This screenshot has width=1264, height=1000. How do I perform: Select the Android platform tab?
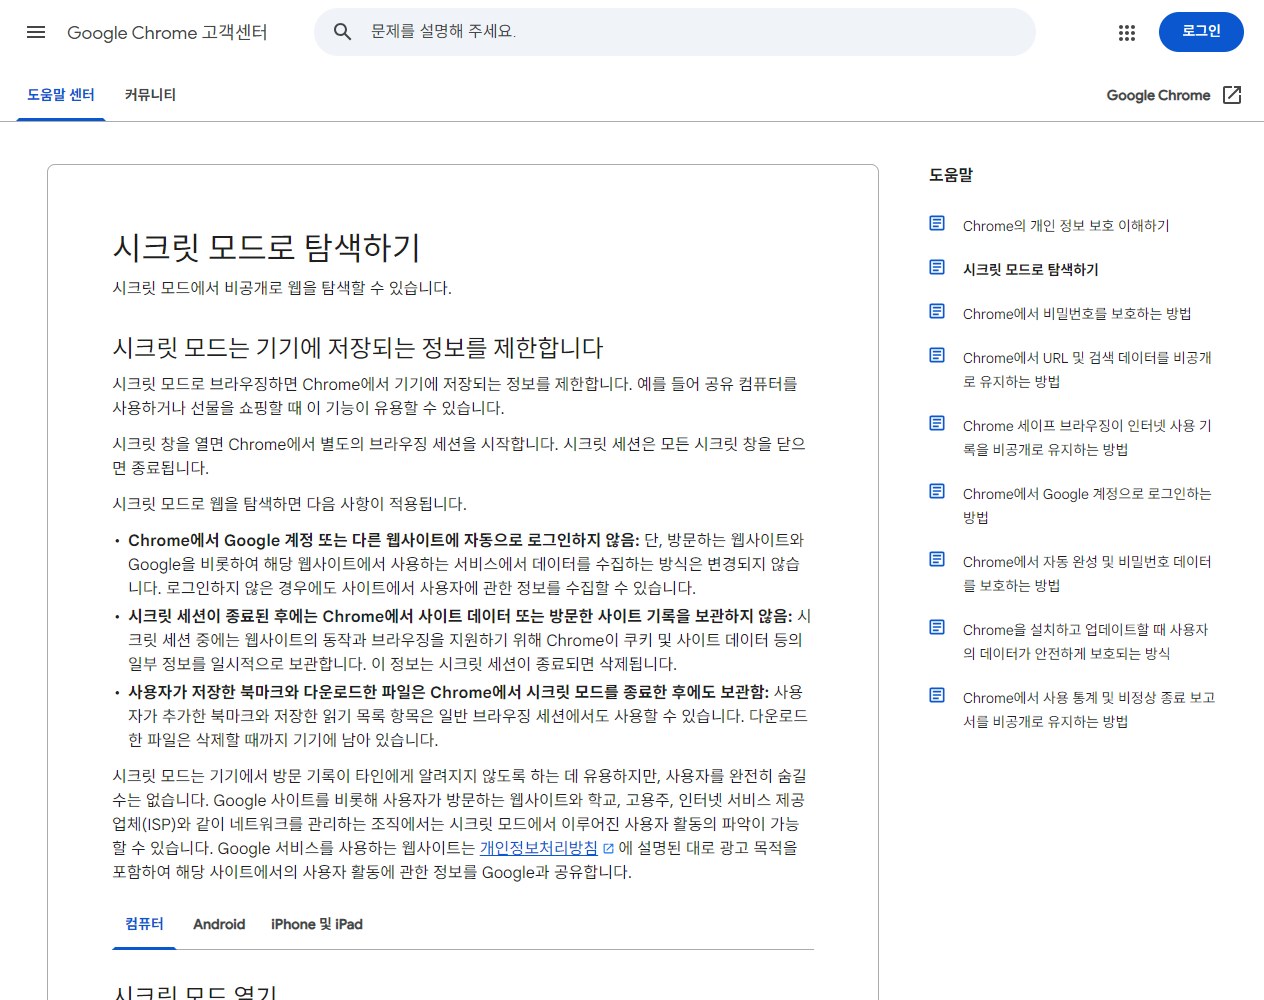click(219, 924)
